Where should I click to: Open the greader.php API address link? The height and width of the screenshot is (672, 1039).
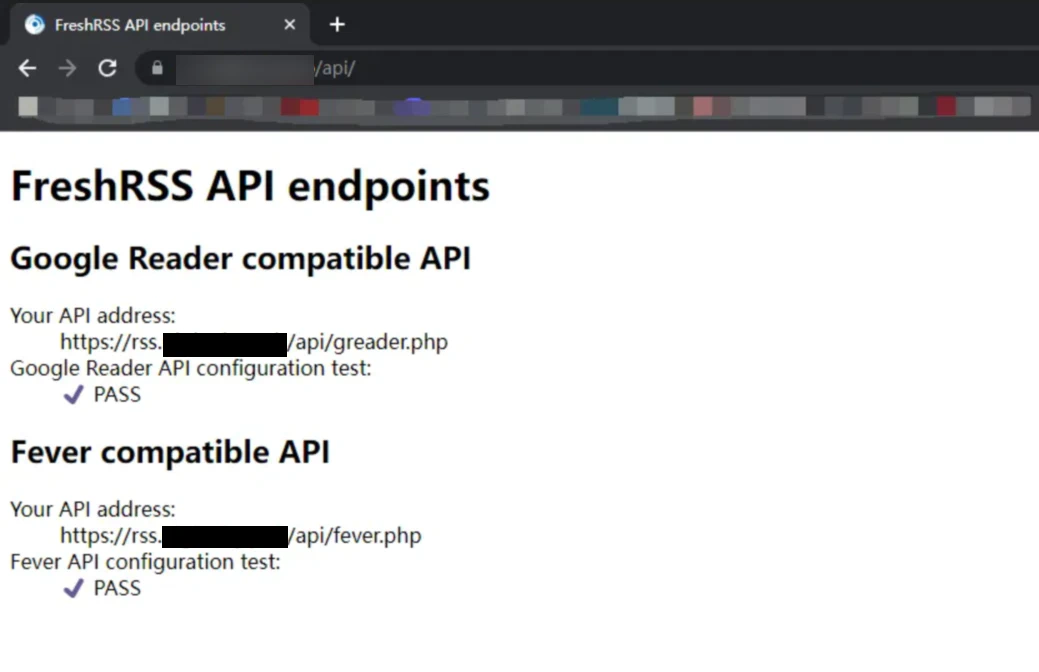point(255,341)
